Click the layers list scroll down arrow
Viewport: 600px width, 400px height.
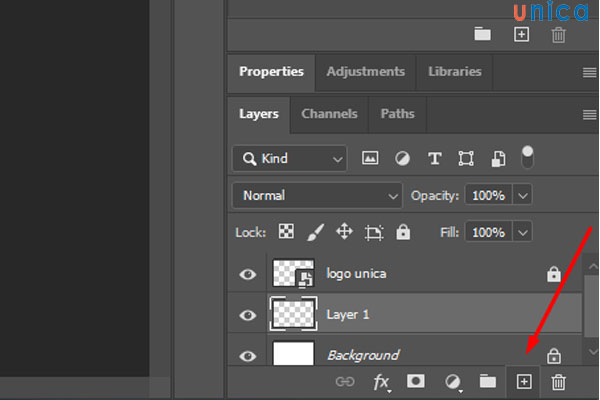pos(592,351)
